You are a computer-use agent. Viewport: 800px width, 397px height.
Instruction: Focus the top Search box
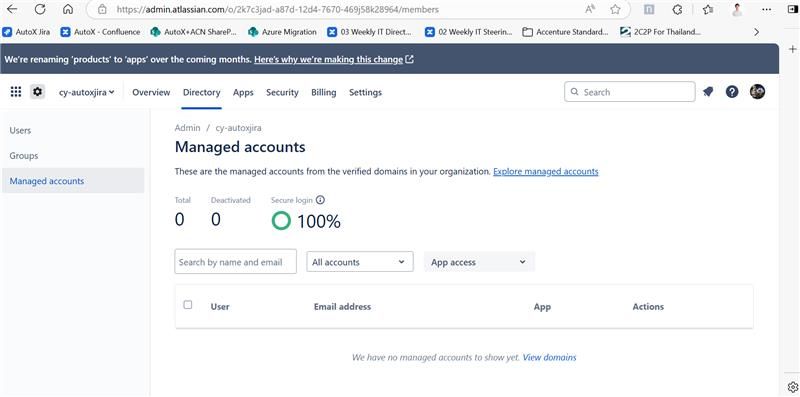pyautogui.click(x=630, y=92)
